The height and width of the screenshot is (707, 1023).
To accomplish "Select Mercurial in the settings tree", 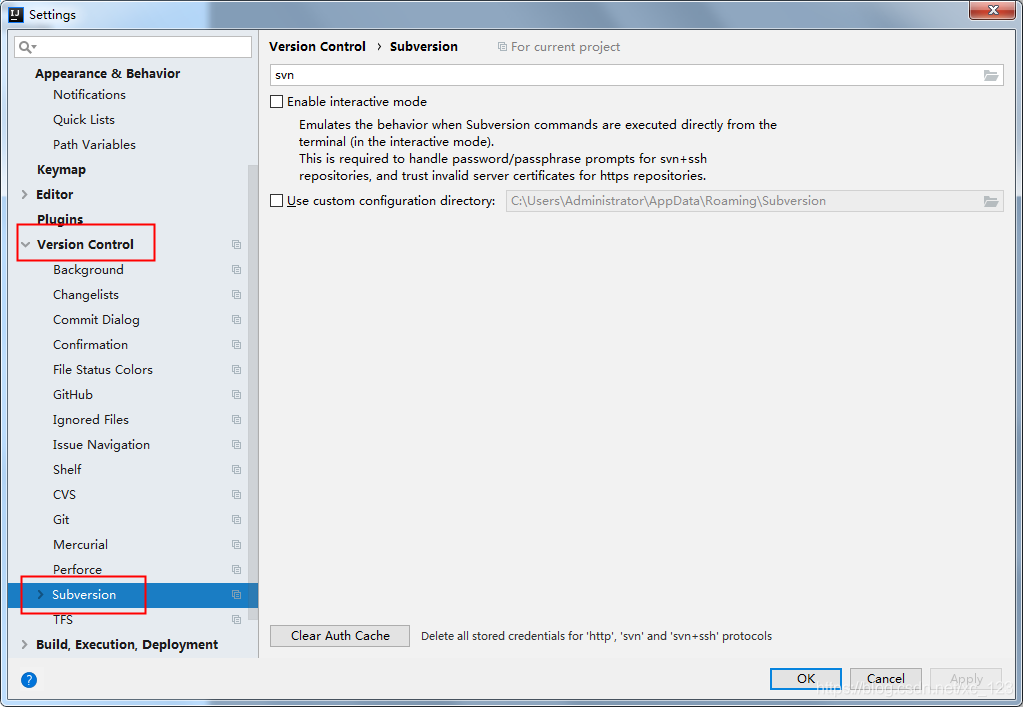I will pos(80,544).
